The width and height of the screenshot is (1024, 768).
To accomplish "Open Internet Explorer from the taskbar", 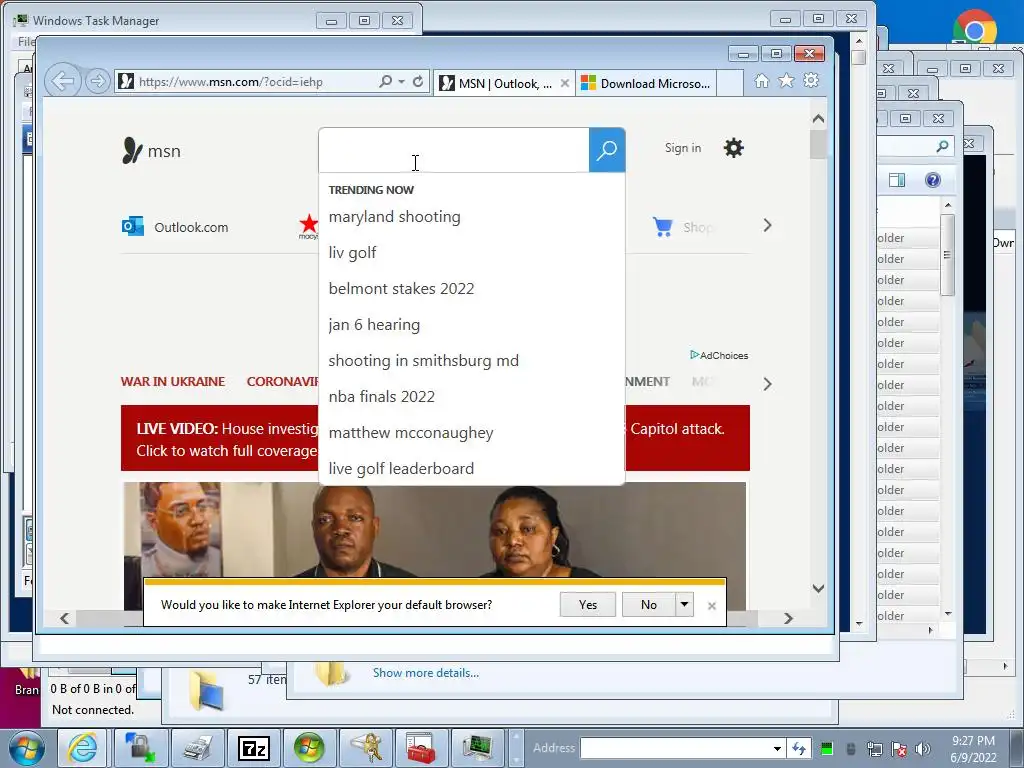I will [x=83, y=748].
